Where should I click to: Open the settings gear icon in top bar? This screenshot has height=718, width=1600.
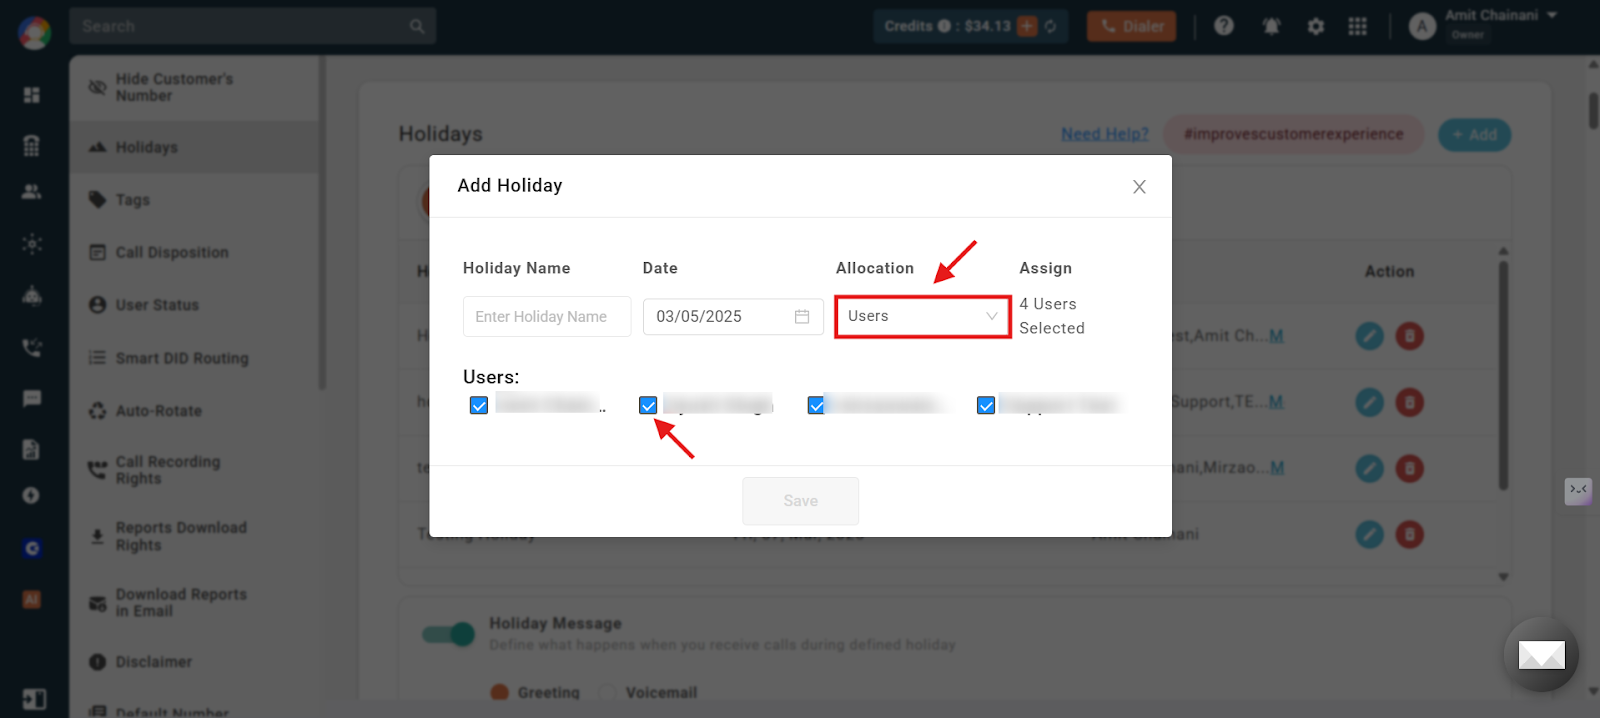[x=1316, y=26]
